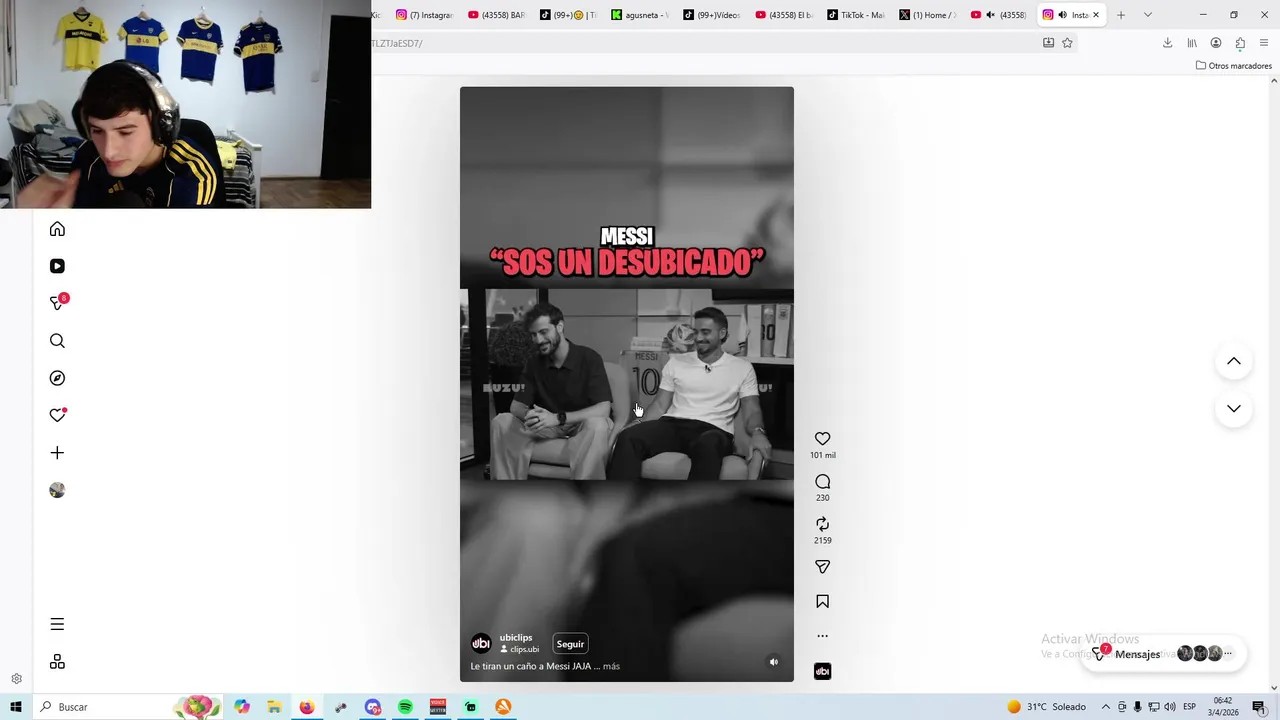
Task: Open Spotify from taskbar
Action: (405, 707)
